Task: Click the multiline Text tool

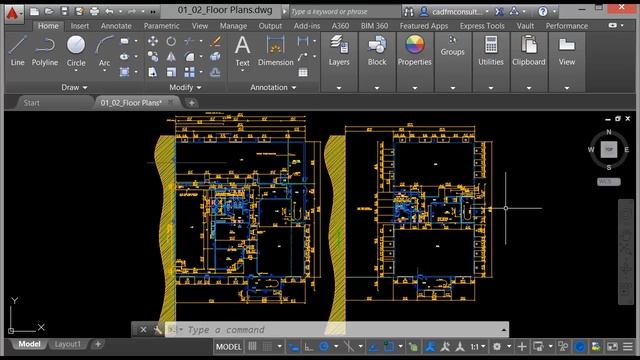Action: click(x=242, y=51)
